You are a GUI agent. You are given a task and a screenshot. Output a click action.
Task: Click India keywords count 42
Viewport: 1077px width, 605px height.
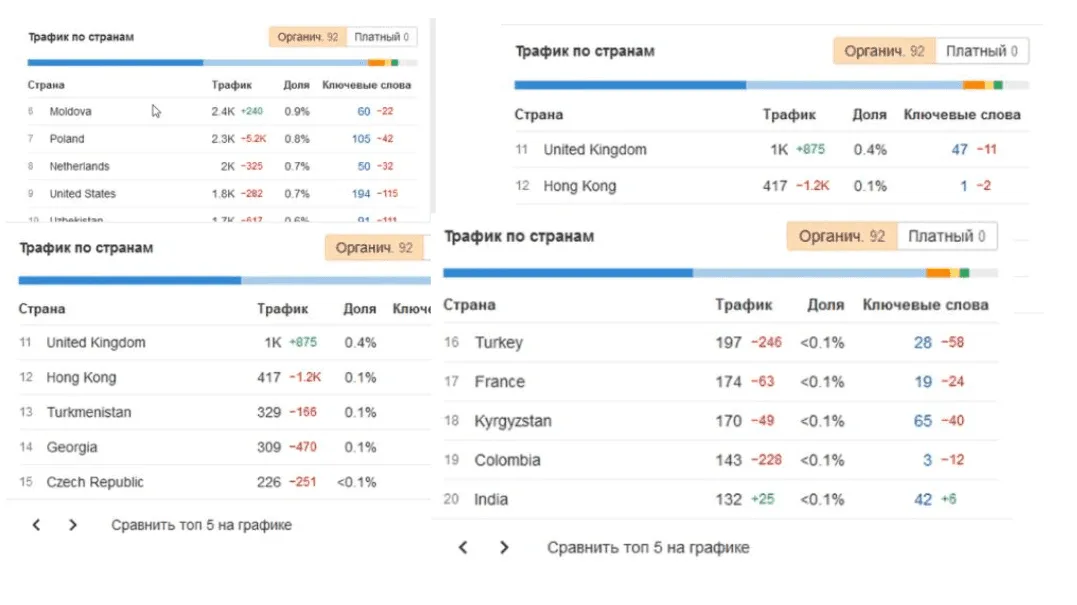pyautogui.click(x=922, y=499)
